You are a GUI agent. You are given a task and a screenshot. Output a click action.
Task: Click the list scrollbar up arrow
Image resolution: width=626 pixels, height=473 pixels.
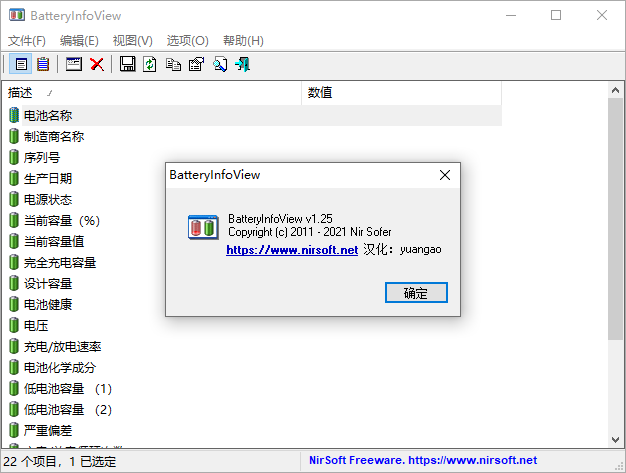pyautogui.click(x=615, y=90)
